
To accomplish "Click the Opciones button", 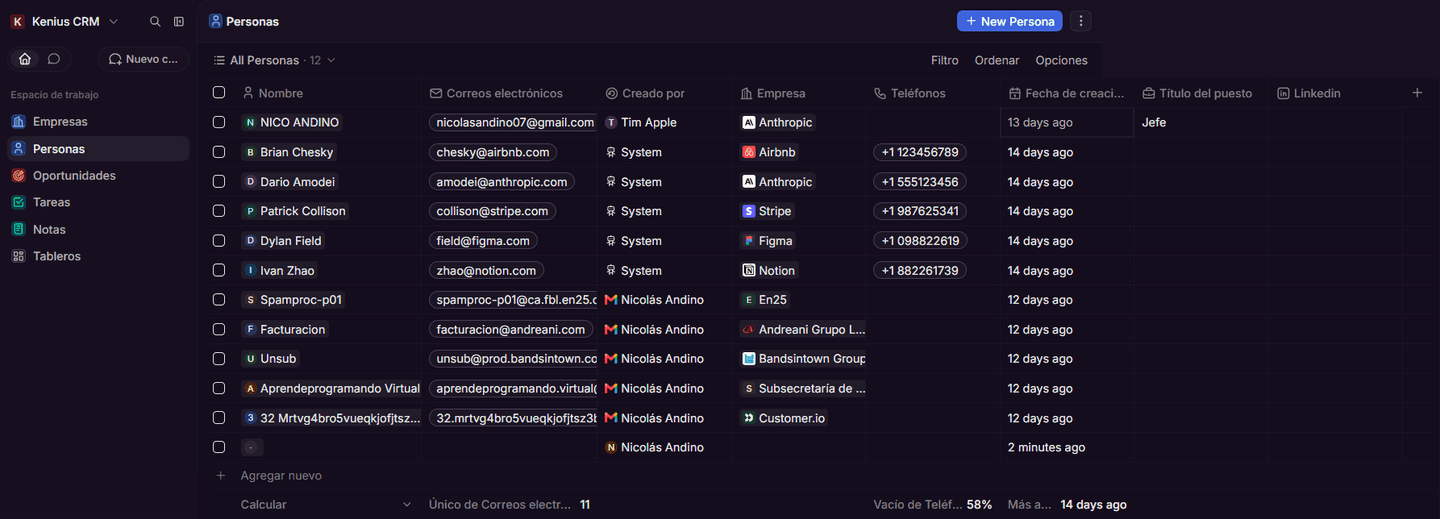I will (x=1061, y=60).
